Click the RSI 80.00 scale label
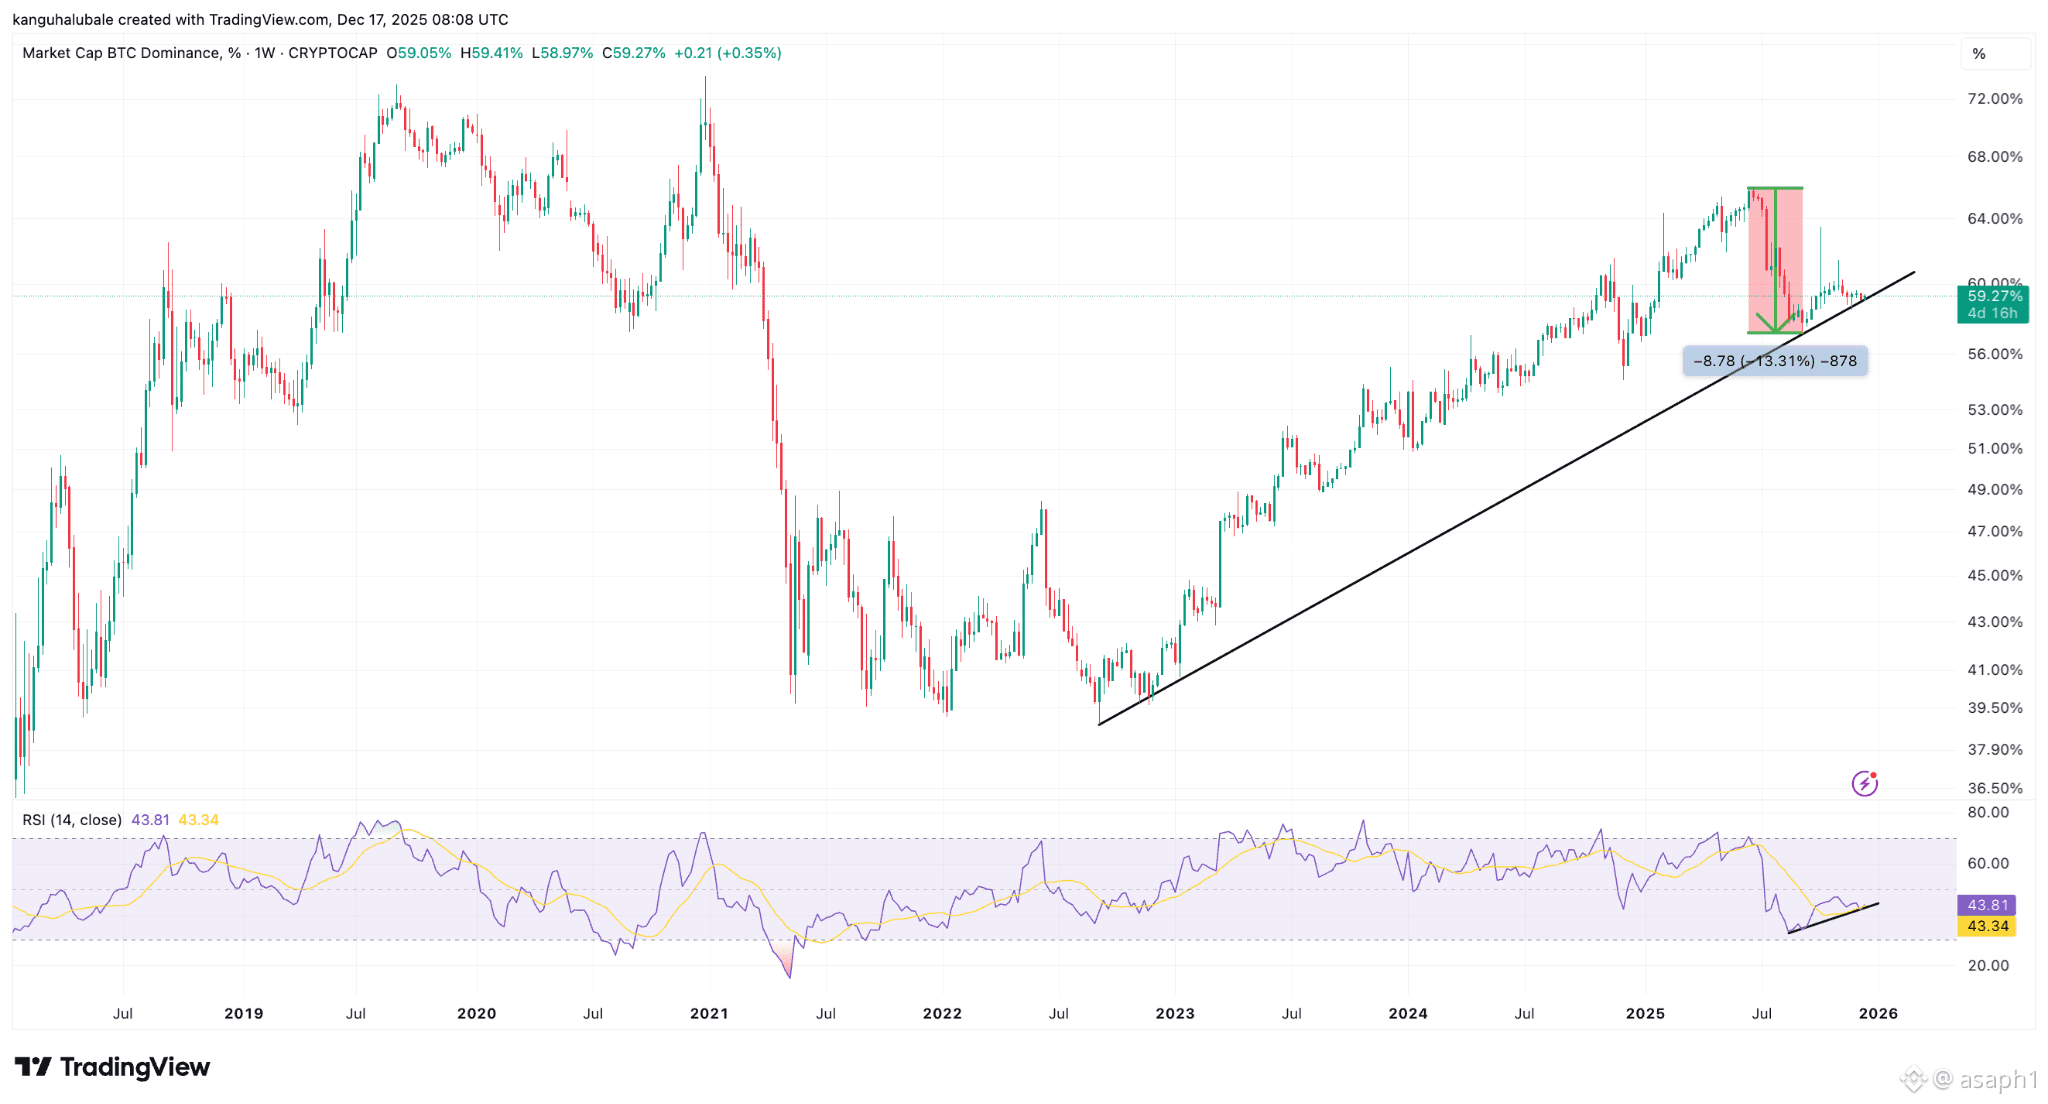Image resolution: width=2048 pixels, height=1104 pixels. coord(1988,812)
